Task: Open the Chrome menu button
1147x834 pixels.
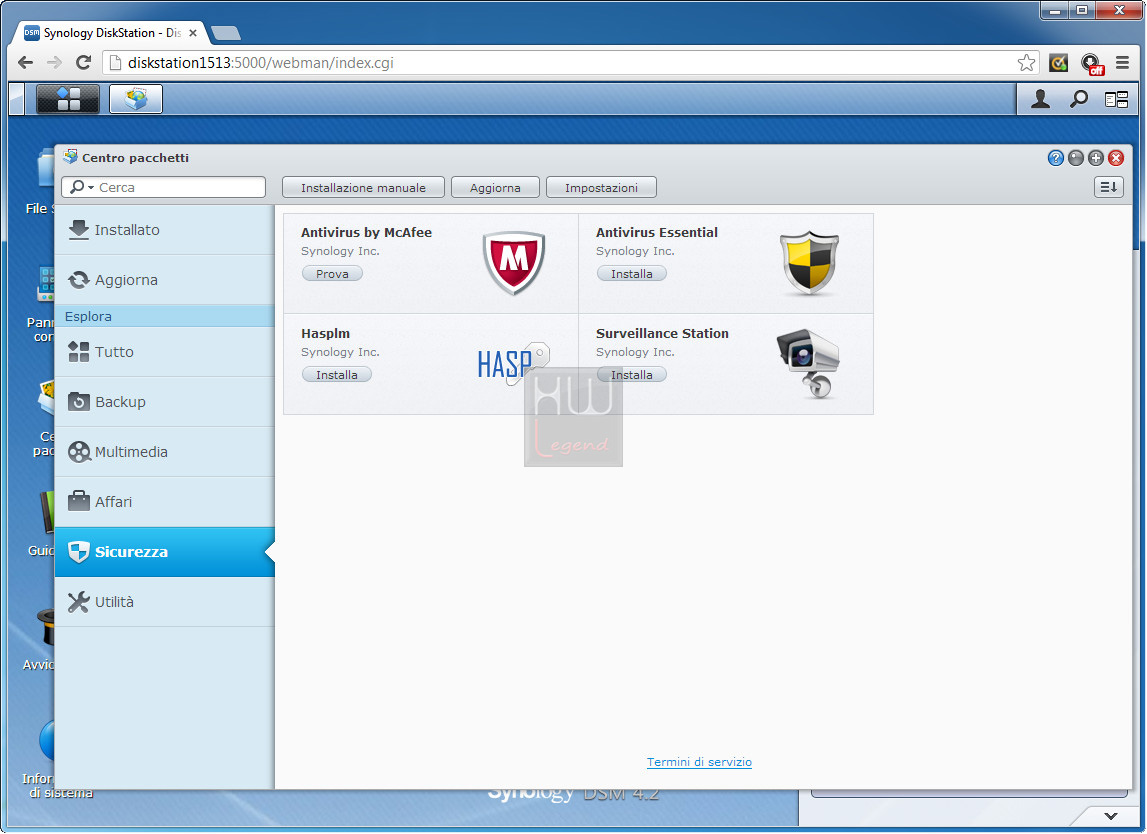Action: [x=1122, y=63]
